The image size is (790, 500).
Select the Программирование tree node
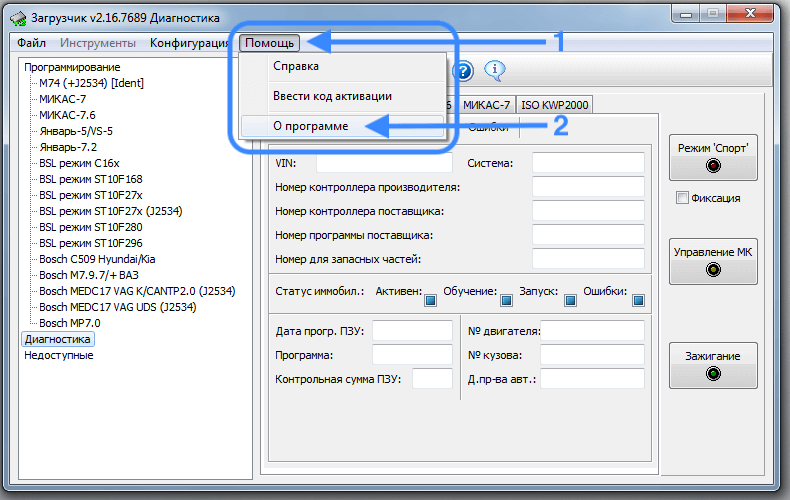tap(72, 67)
